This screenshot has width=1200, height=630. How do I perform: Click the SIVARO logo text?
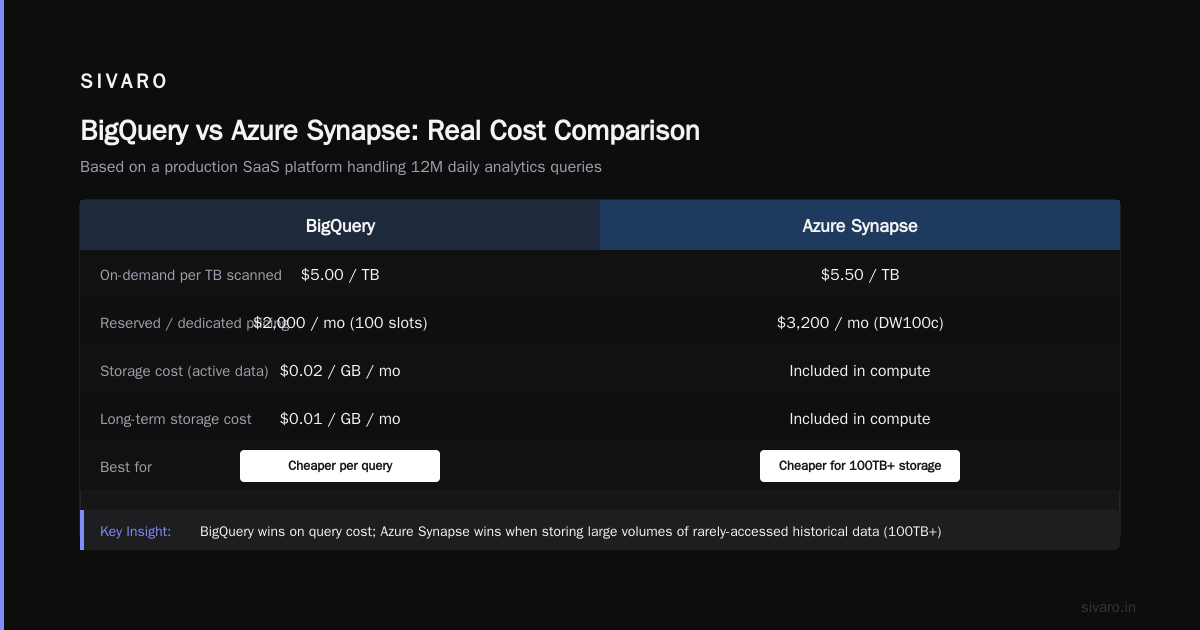coord(124,82)
